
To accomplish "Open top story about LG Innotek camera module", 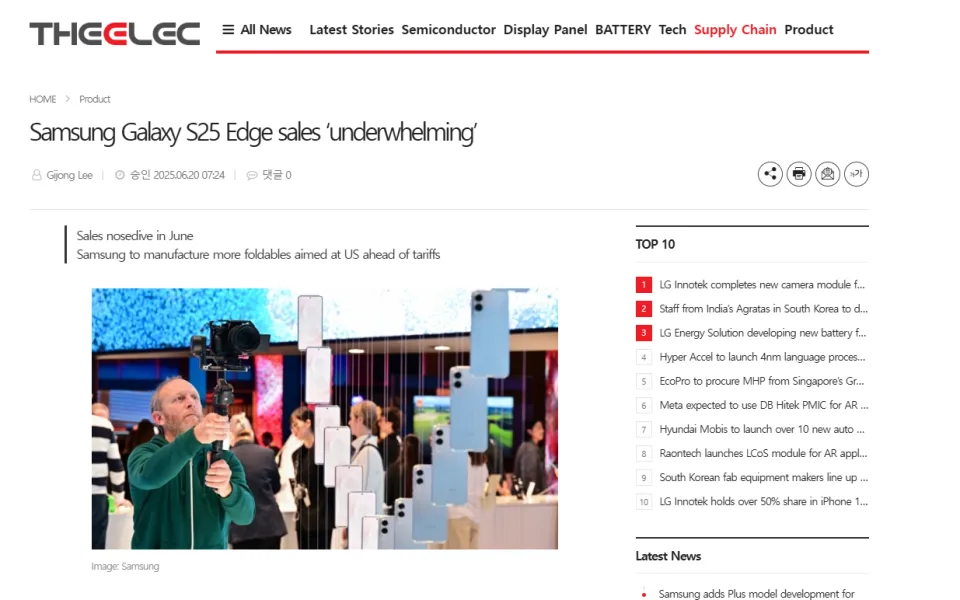I will click(762, 285).
